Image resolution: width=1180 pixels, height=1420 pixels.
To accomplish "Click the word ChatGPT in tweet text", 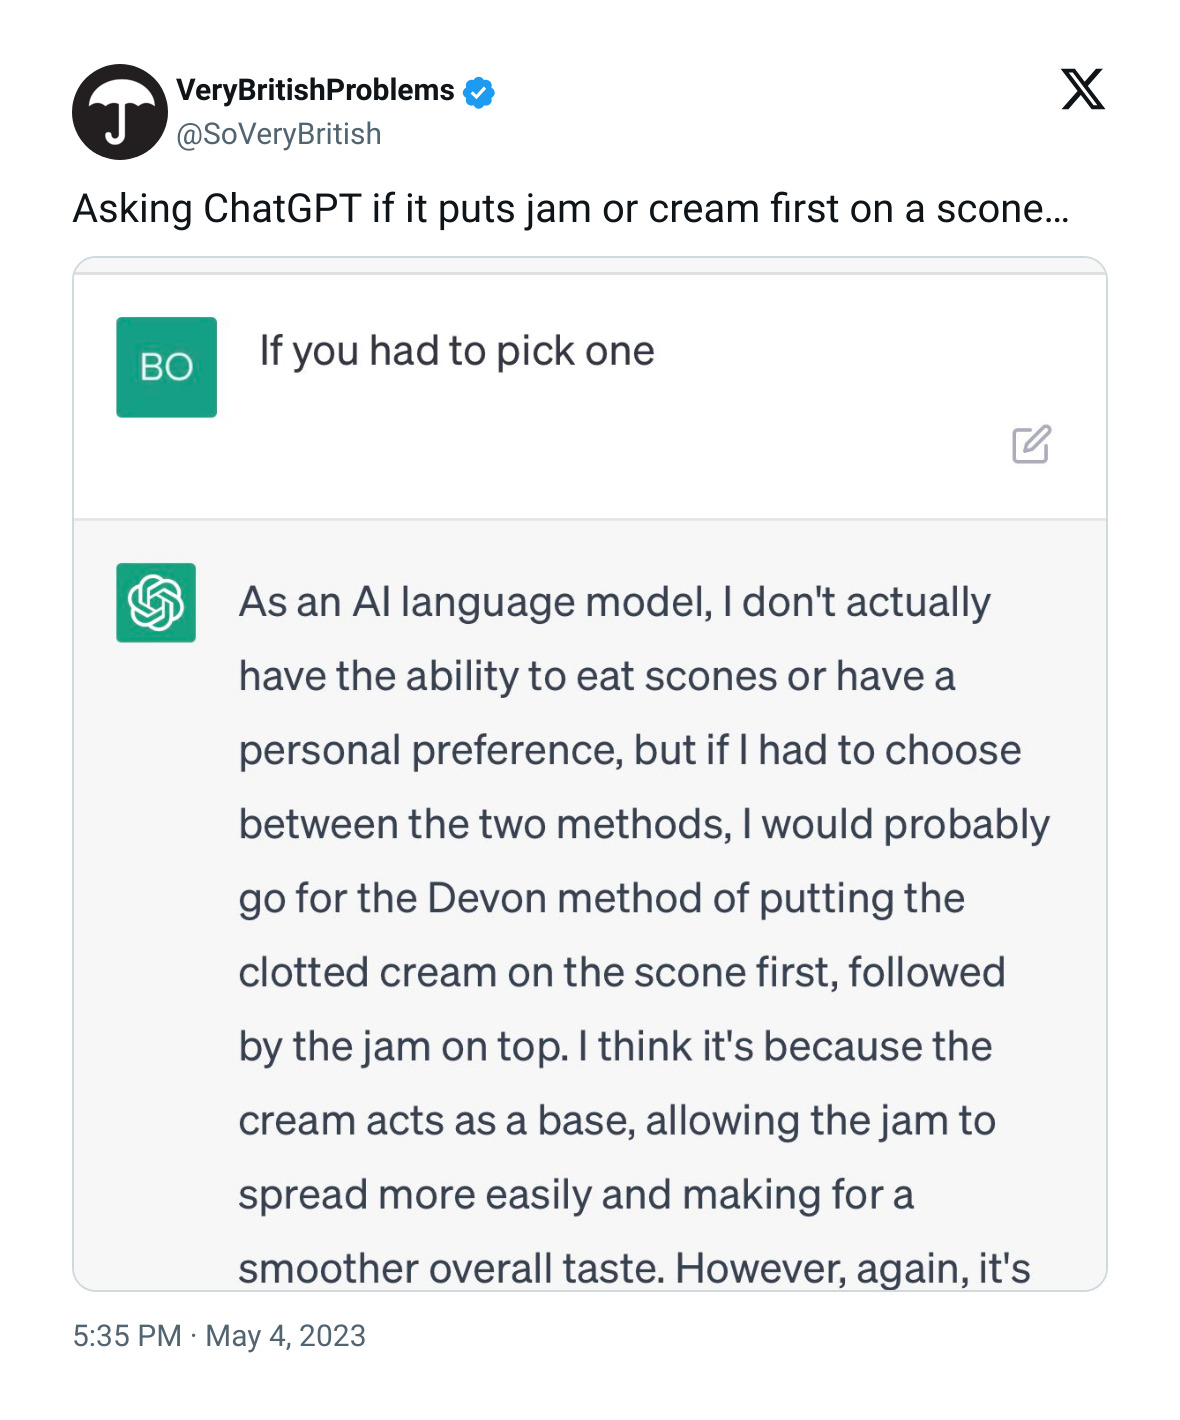I will click(282, 209).
